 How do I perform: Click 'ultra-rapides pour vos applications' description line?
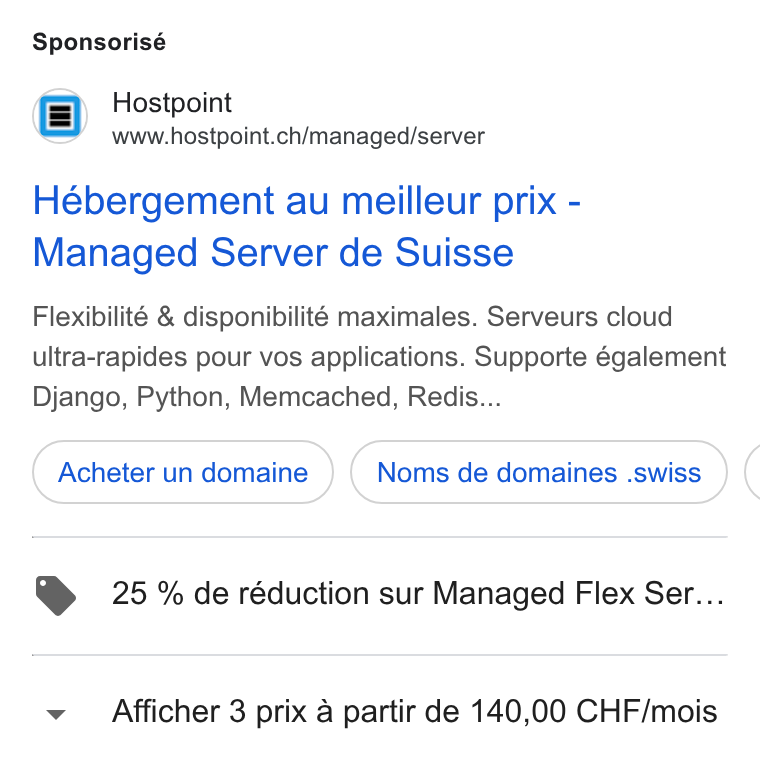coord(249,357)
